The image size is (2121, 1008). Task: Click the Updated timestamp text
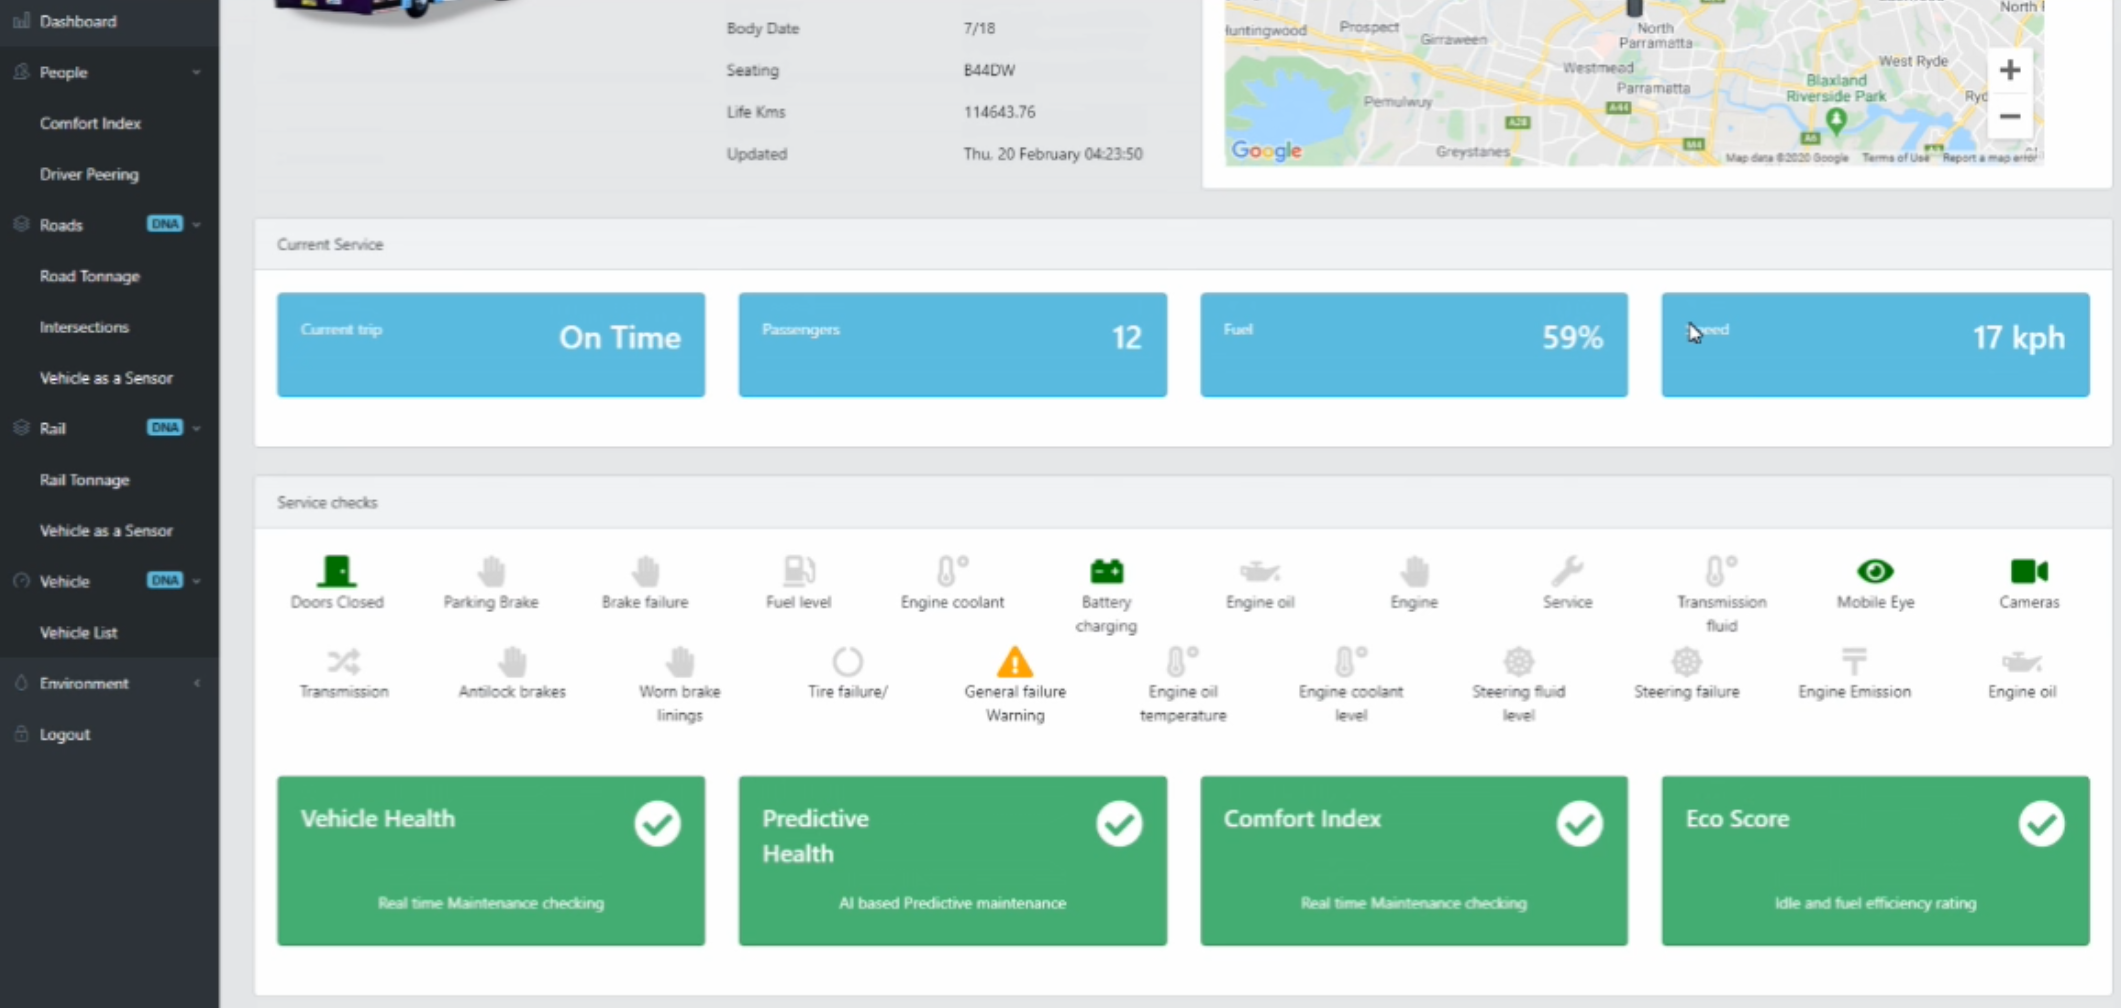click(x=1053, y=154)
